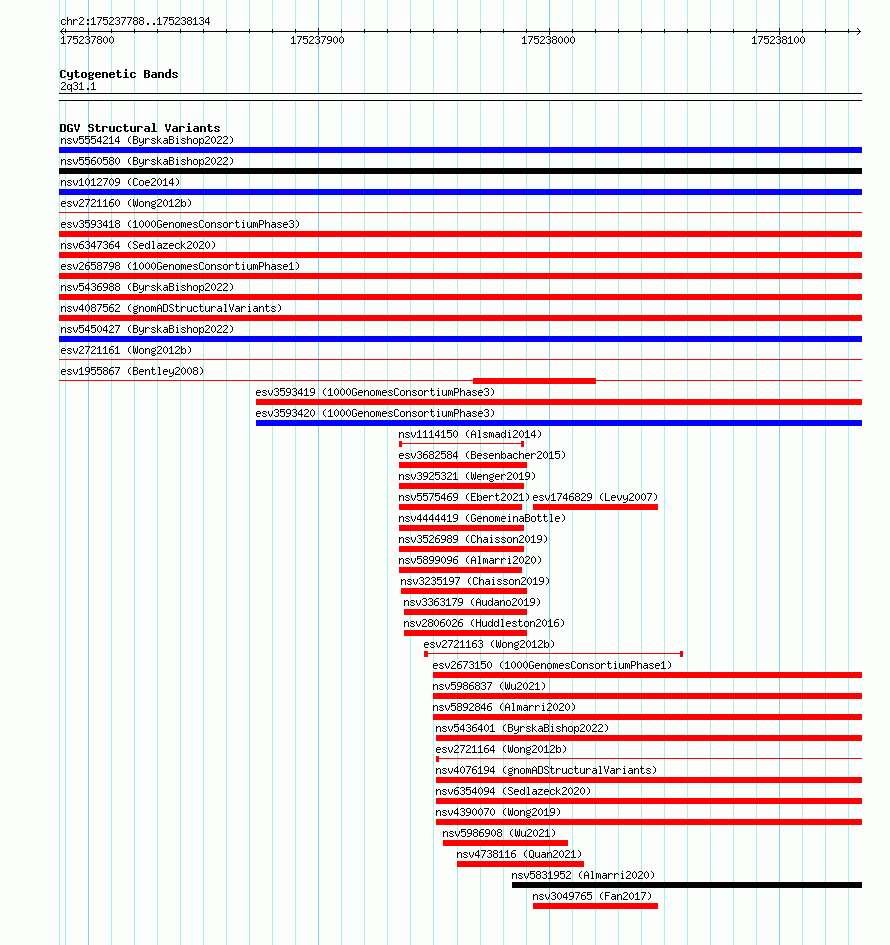This screenshot has width=890, height=945.
Task: Click the 175237800 ruler coordinate
Action: click(x=87, y=40)
